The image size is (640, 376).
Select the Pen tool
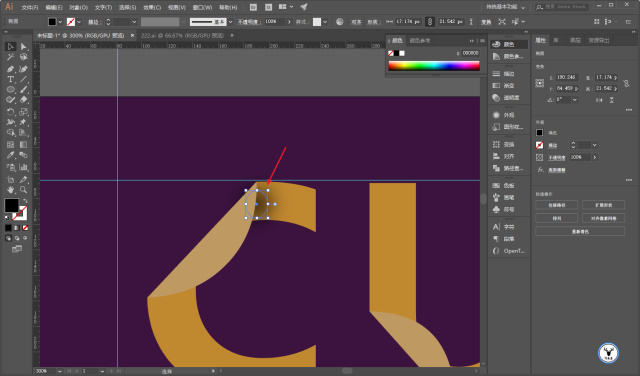(x=11, y=69)
